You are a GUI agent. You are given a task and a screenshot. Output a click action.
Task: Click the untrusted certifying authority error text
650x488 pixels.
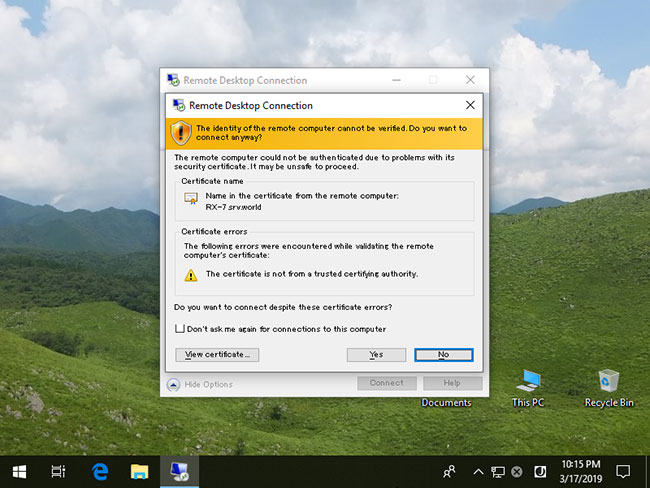click(312, 274)
